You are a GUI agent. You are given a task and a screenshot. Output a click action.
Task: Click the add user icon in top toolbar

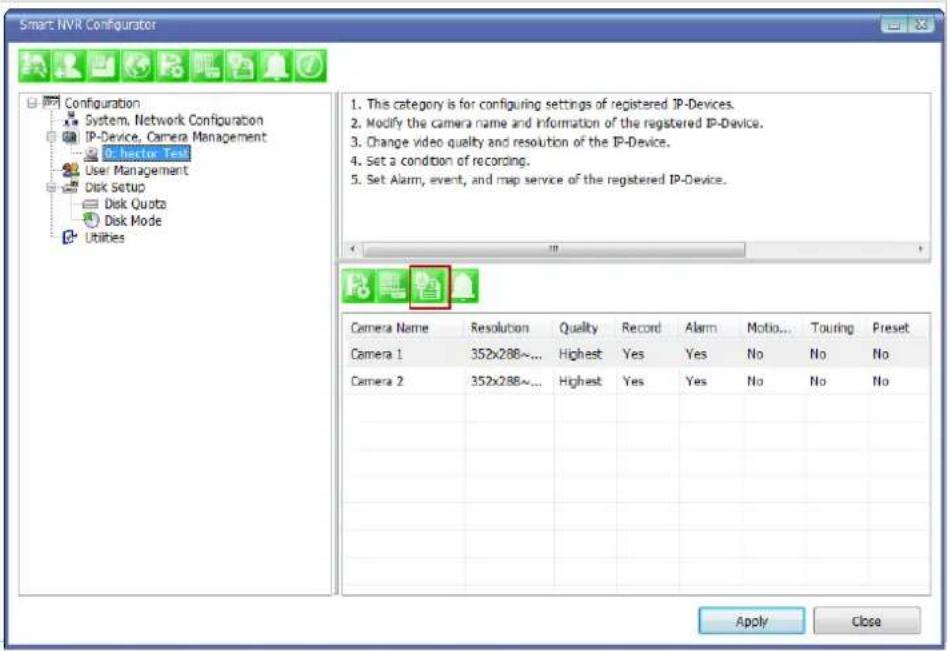pyautogui.click(x=68, y=66)
